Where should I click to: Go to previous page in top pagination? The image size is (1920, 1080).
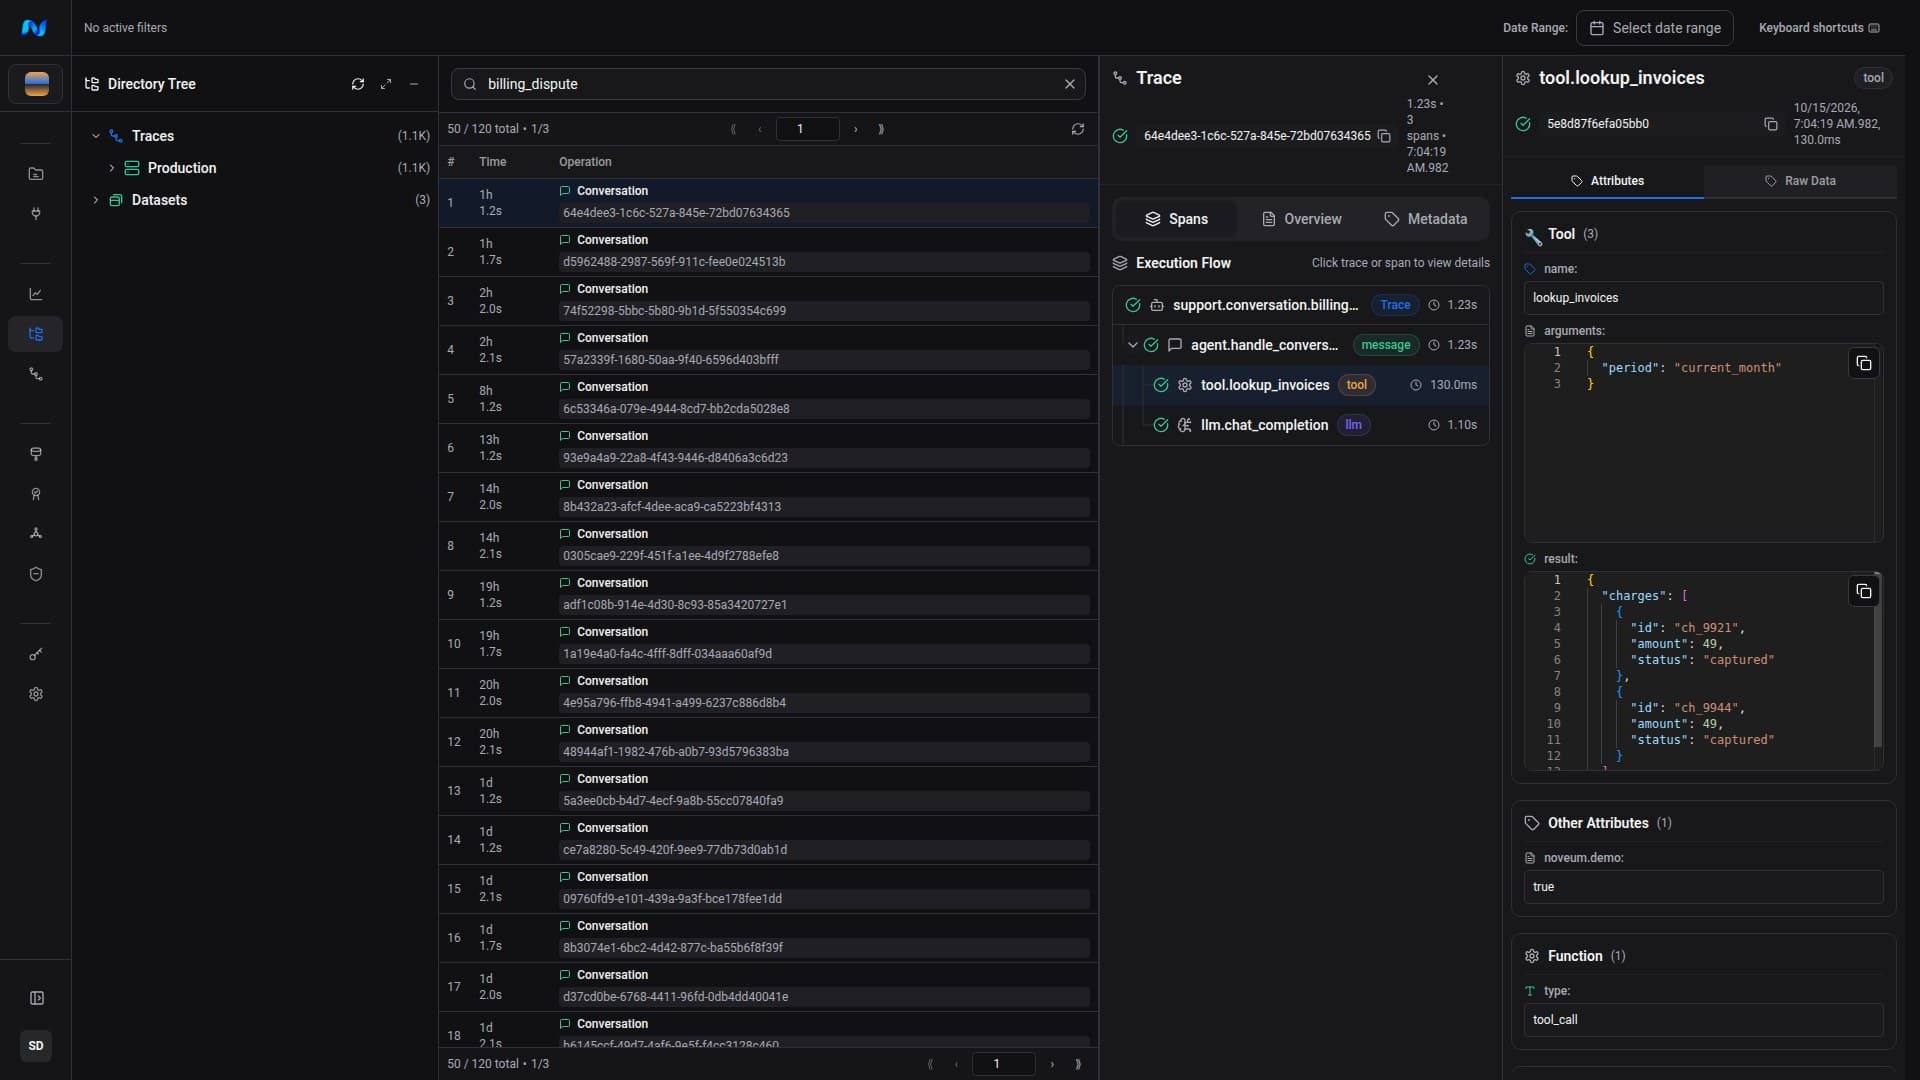760,129
